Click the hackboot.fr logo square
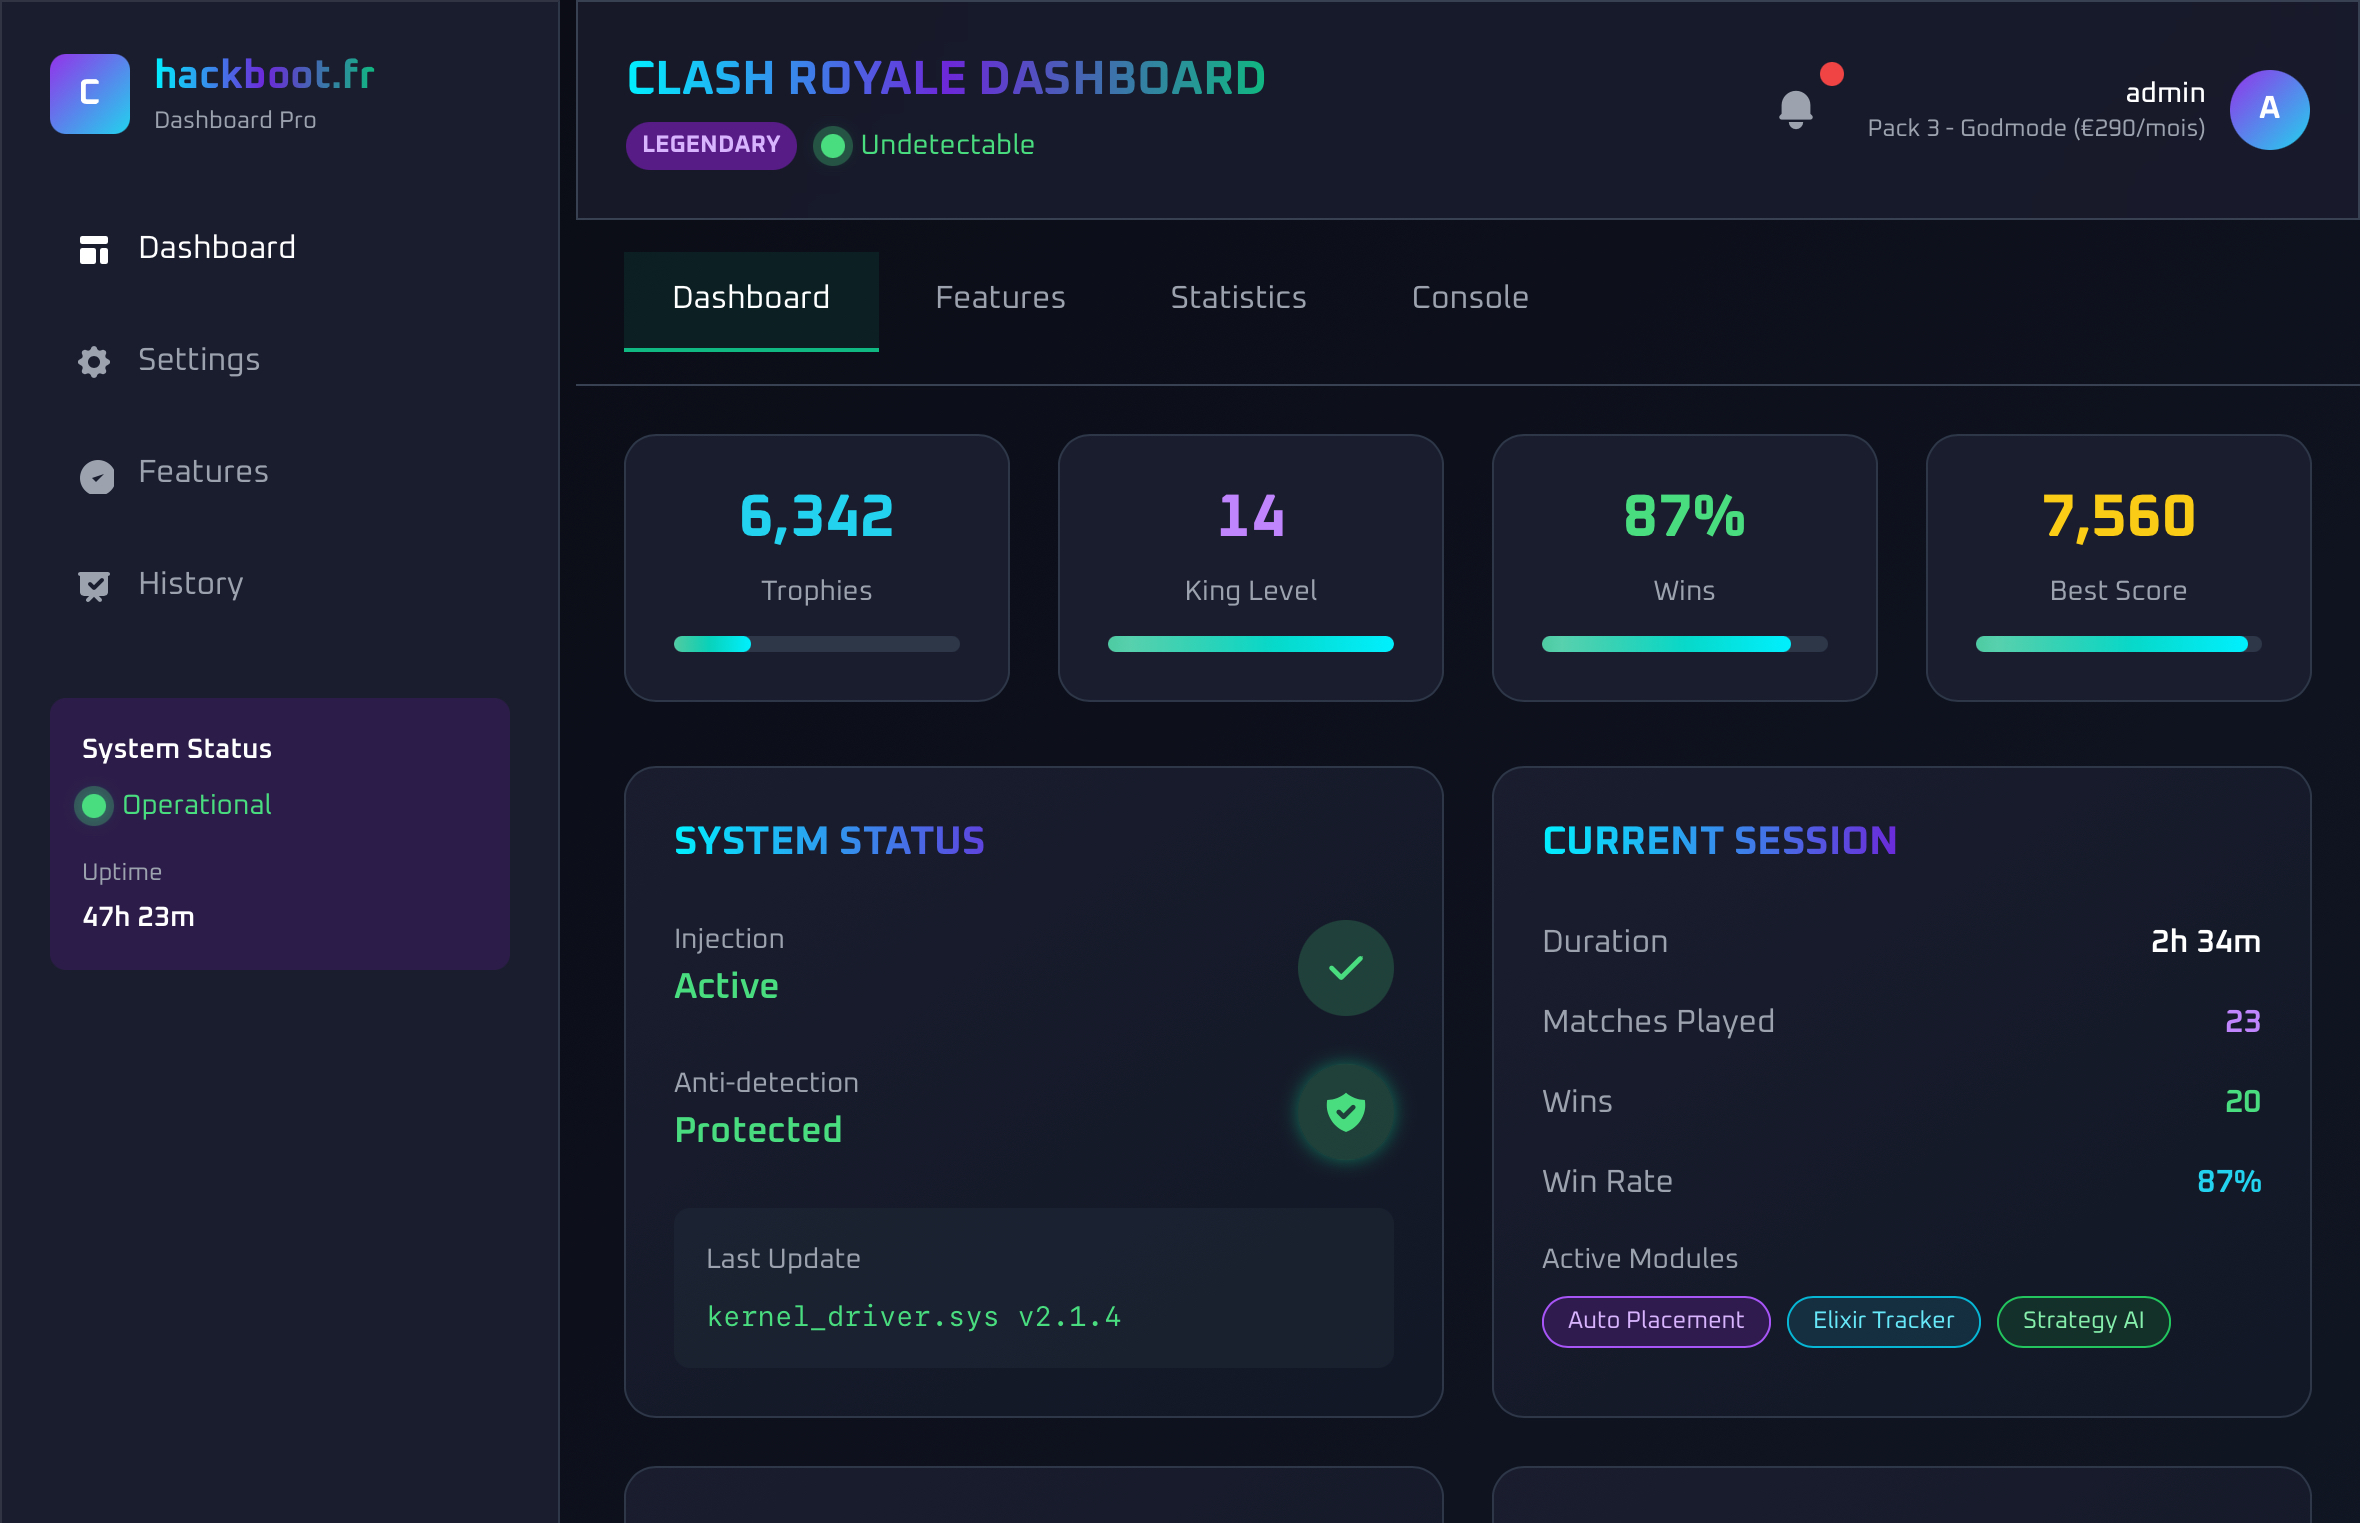This screenshot has width=2360, height=1523. click(x=90, y=94)
